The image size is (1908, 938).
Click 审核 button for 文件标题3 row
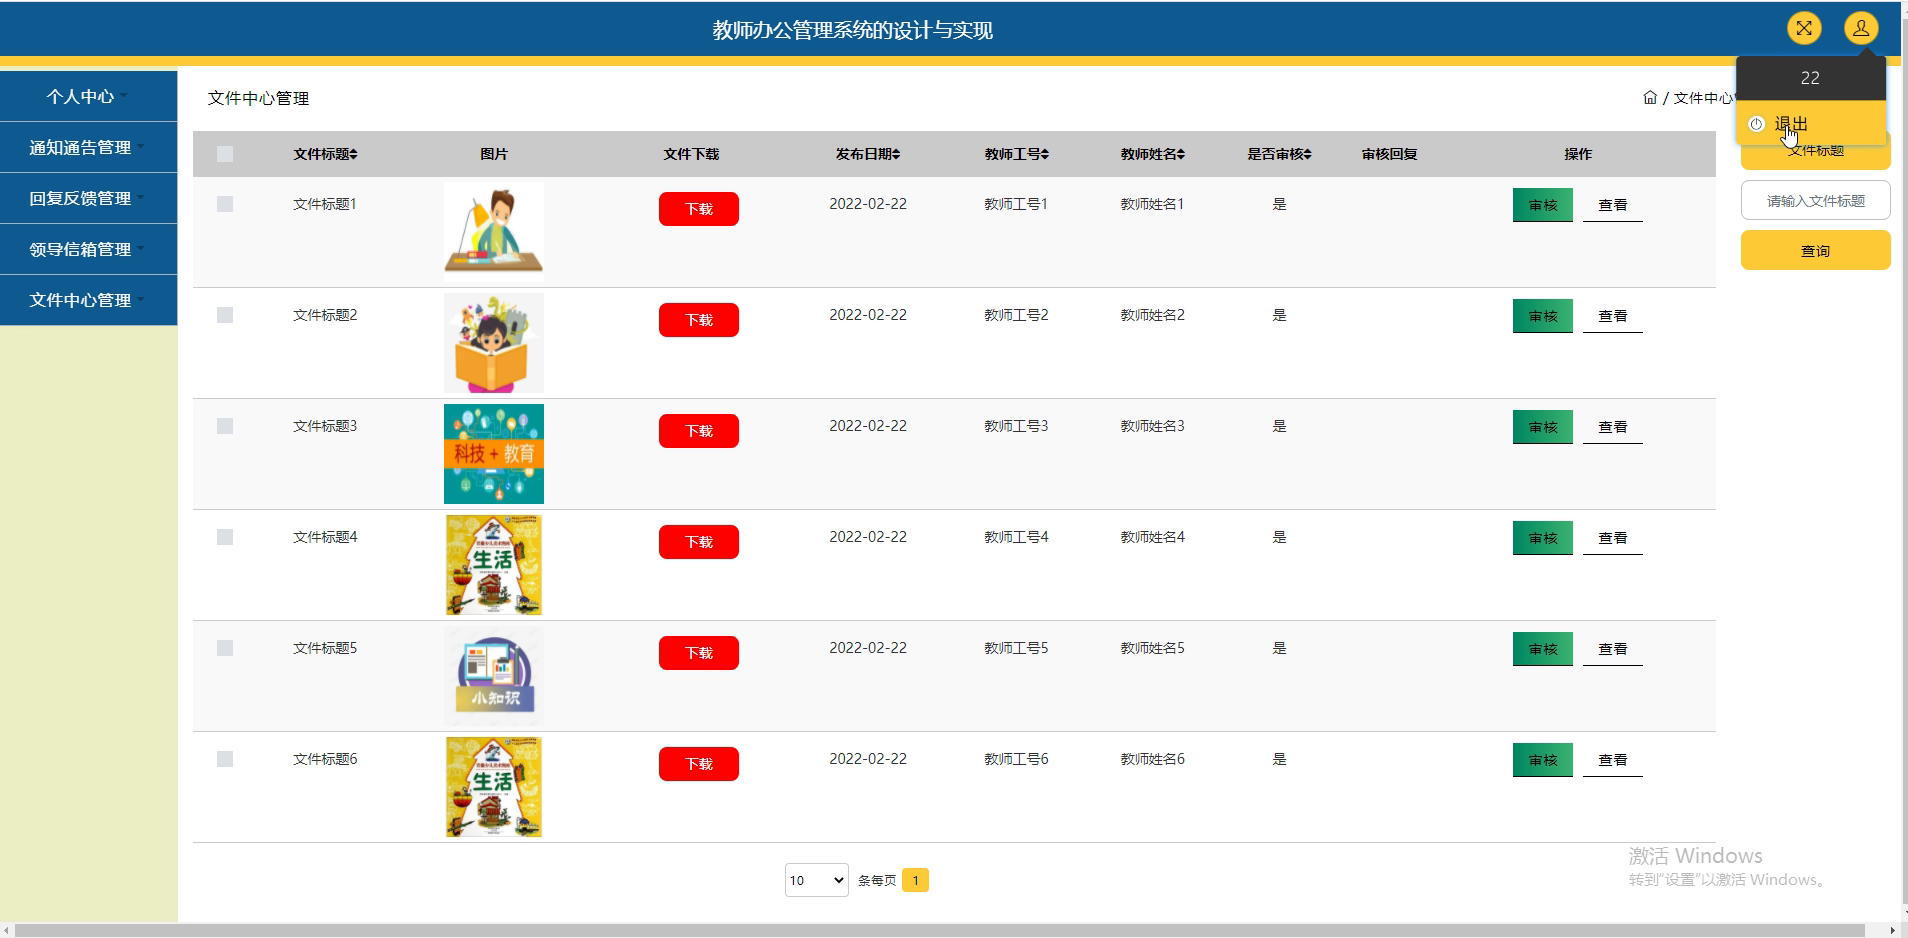coord(1543,427)
